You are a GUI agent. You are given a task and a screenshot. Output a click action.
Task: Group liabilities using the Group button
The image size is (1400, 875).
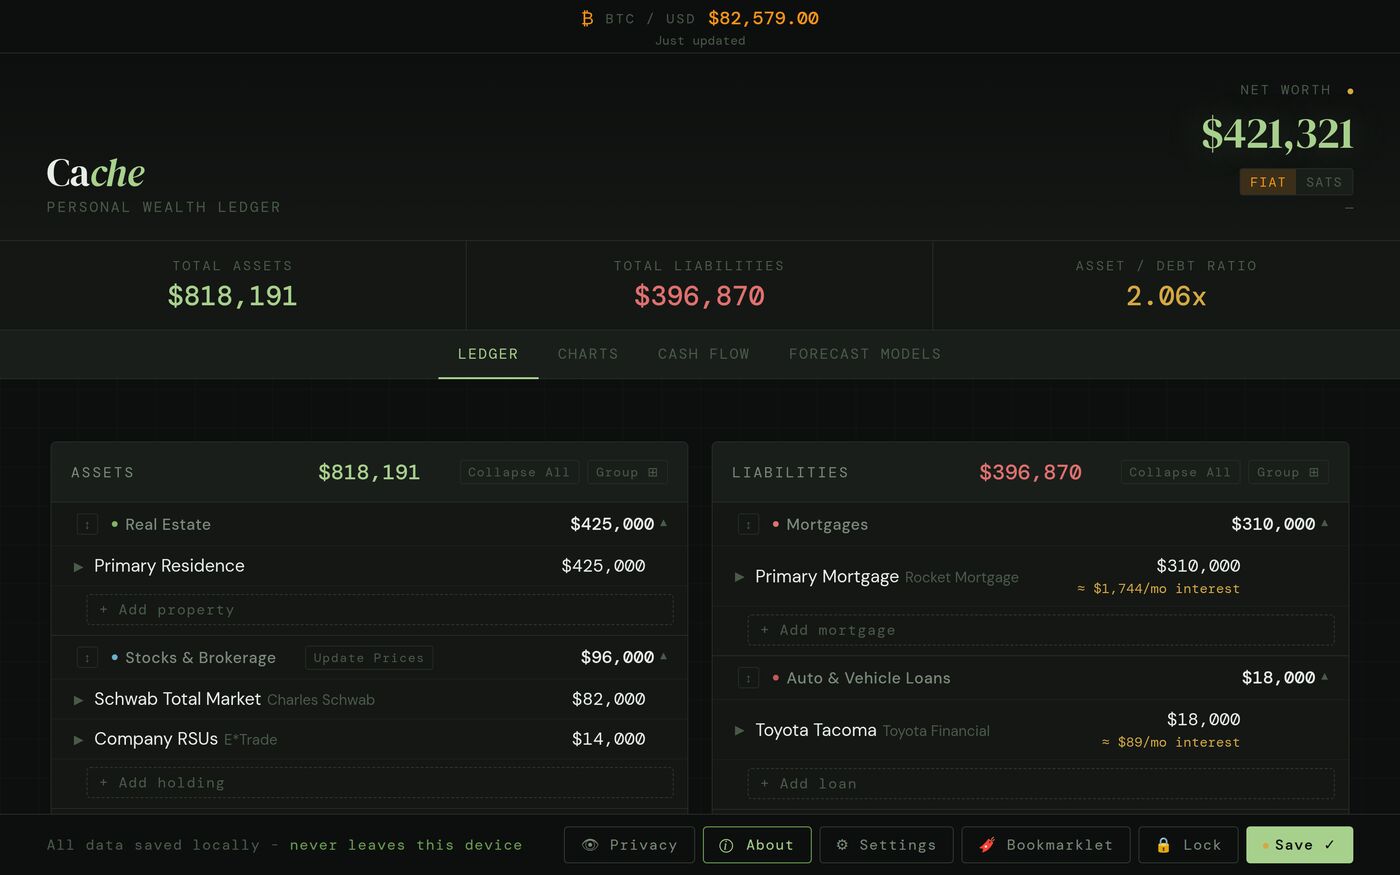pos(1288,472)
